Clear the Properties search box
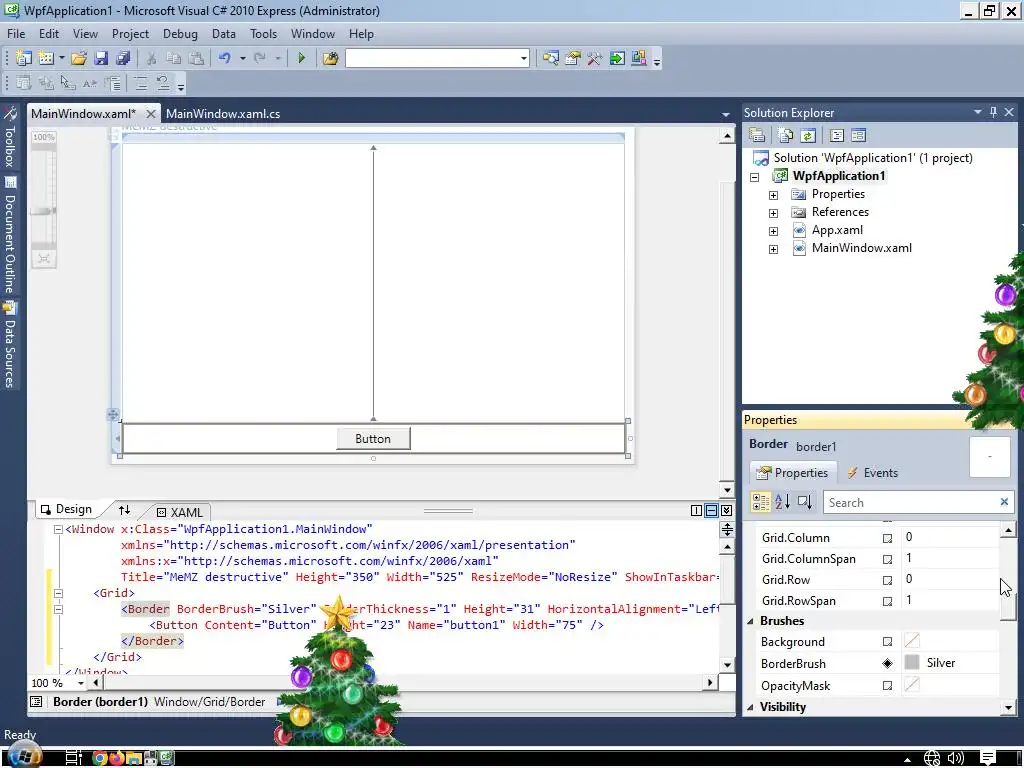 pyautogui.click(x=1004, y=502)
